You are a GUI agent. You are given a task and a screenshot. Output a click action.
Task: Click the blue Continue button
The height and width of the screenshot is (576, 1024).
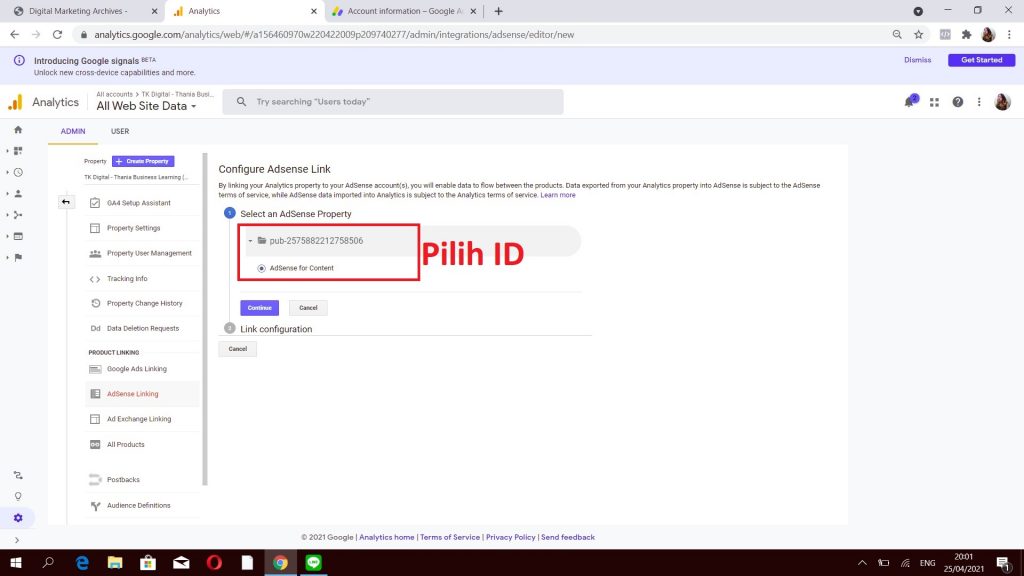click(259, 308)
